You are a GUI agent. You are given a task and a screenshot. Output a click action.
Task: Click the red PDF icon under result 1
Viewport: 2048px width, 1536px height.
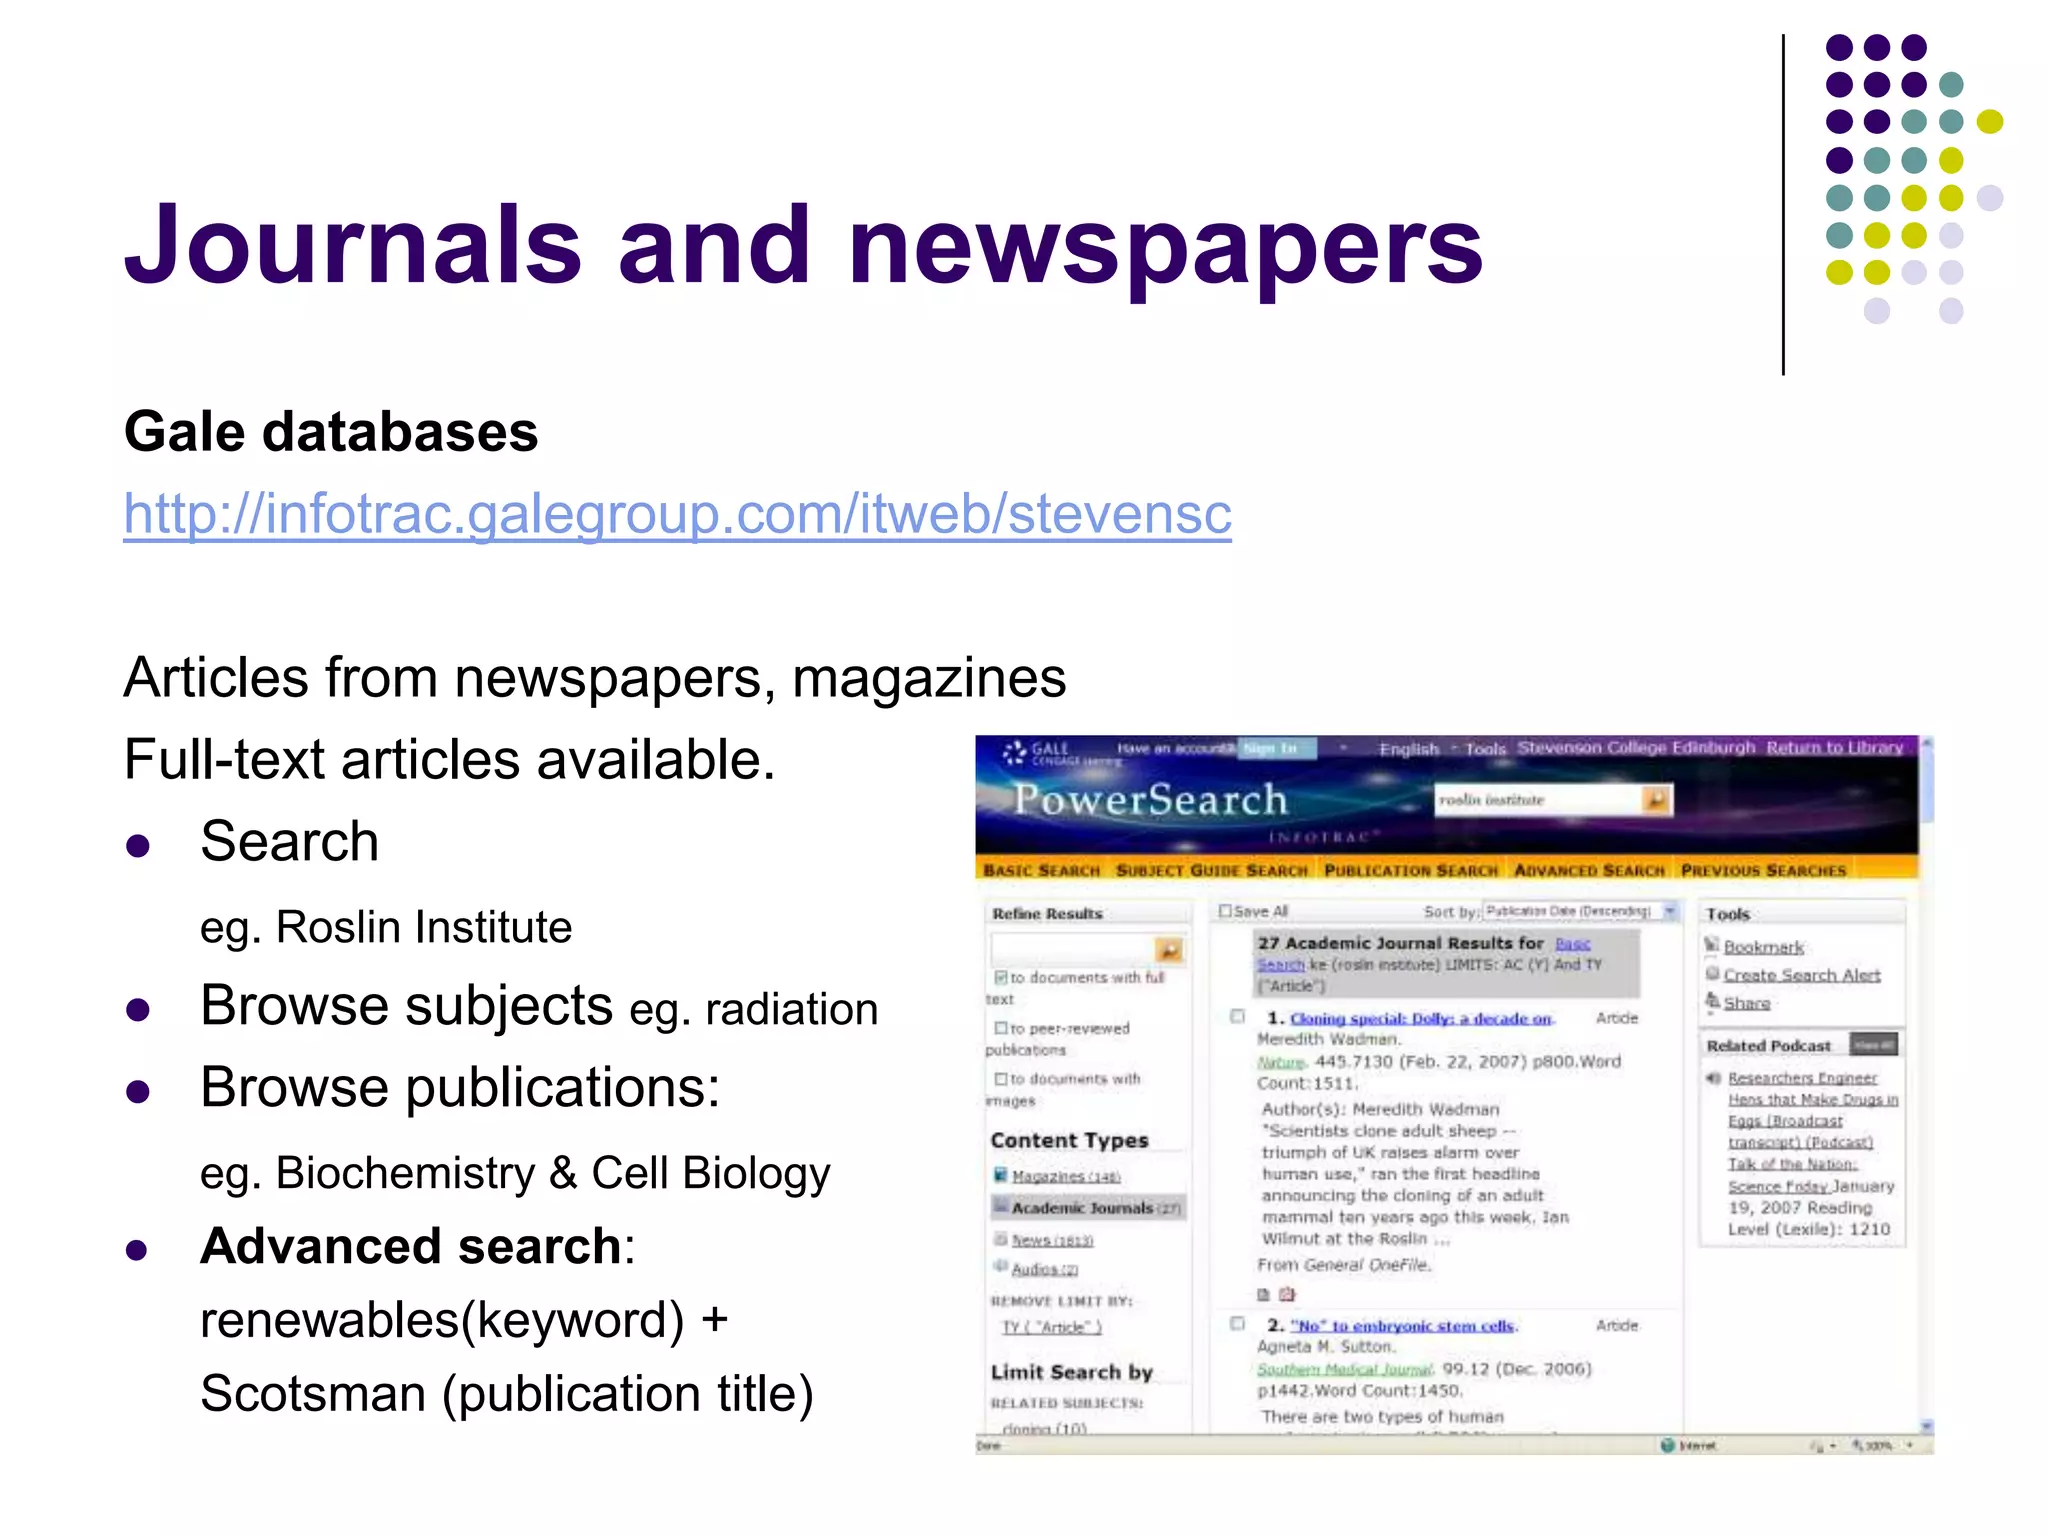[1287, 1294]
